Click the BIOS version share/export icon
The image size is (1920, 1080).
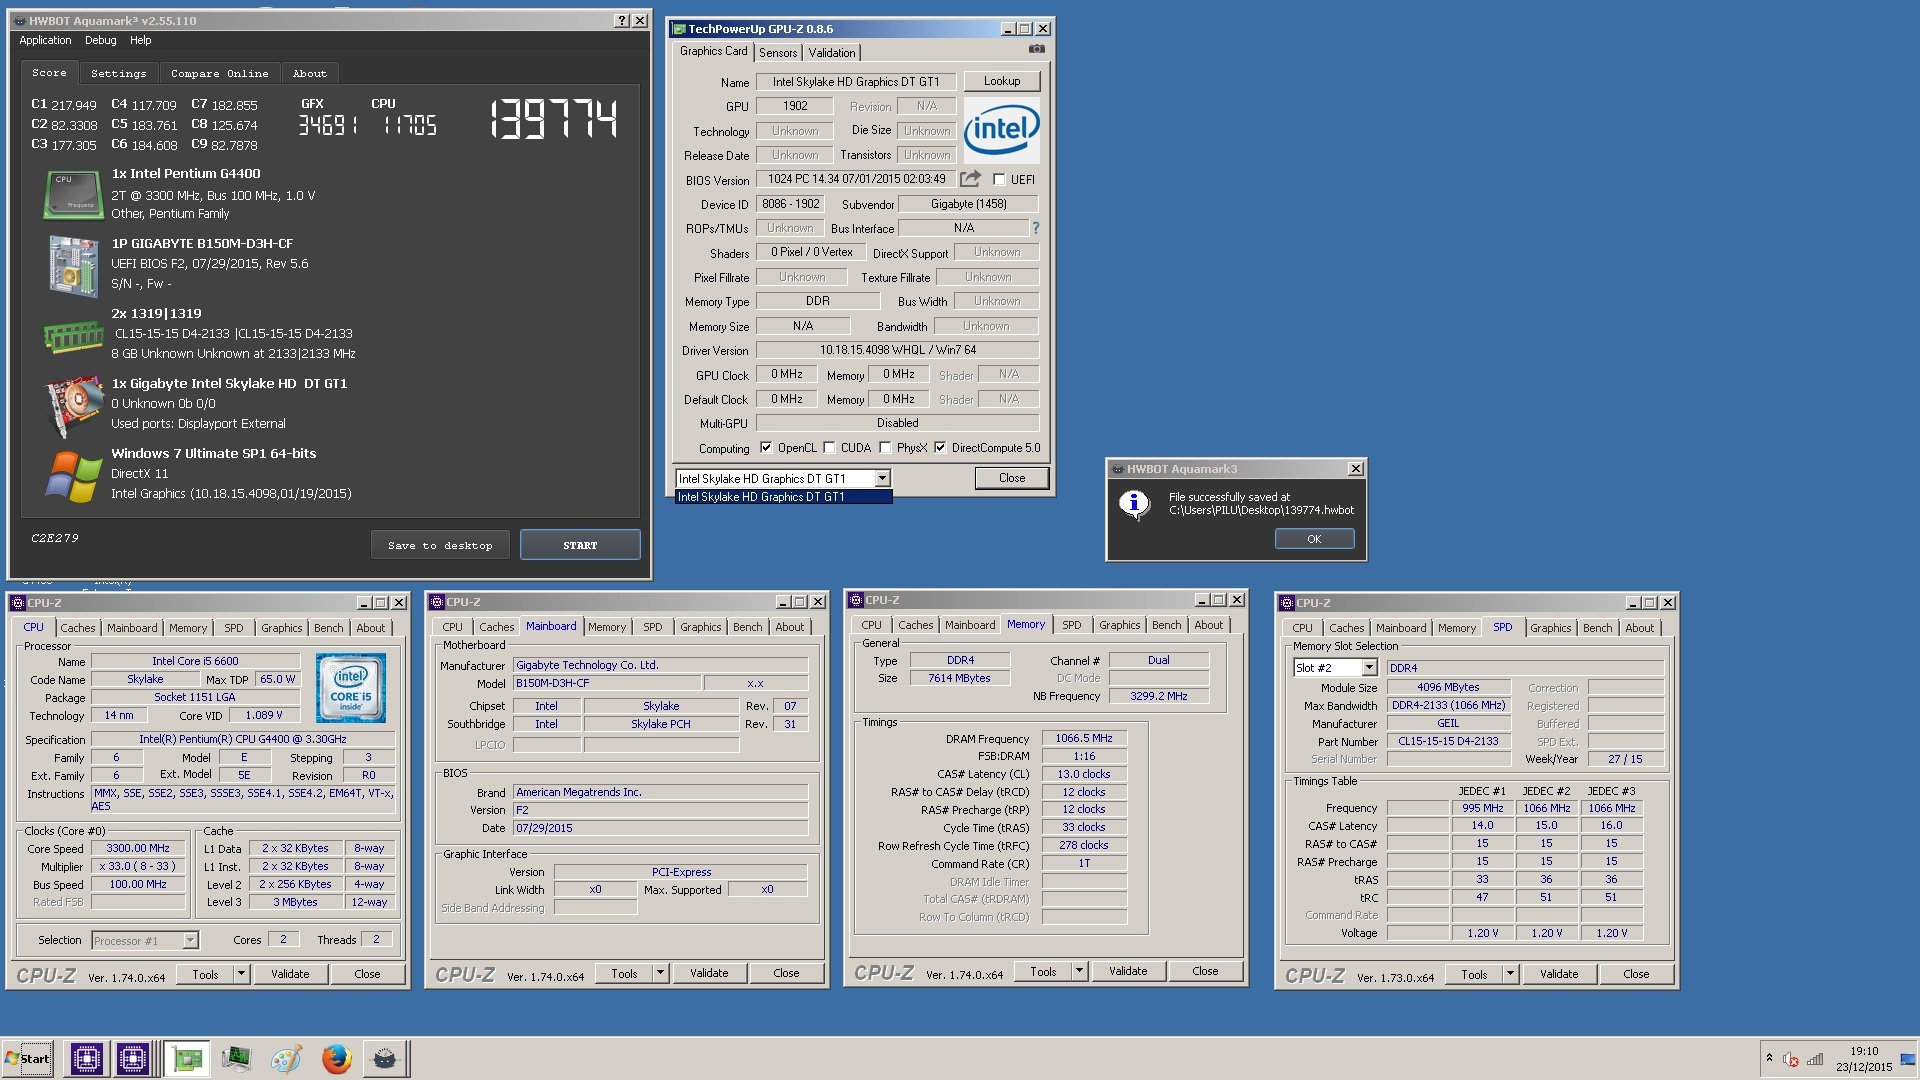(970, 179)
